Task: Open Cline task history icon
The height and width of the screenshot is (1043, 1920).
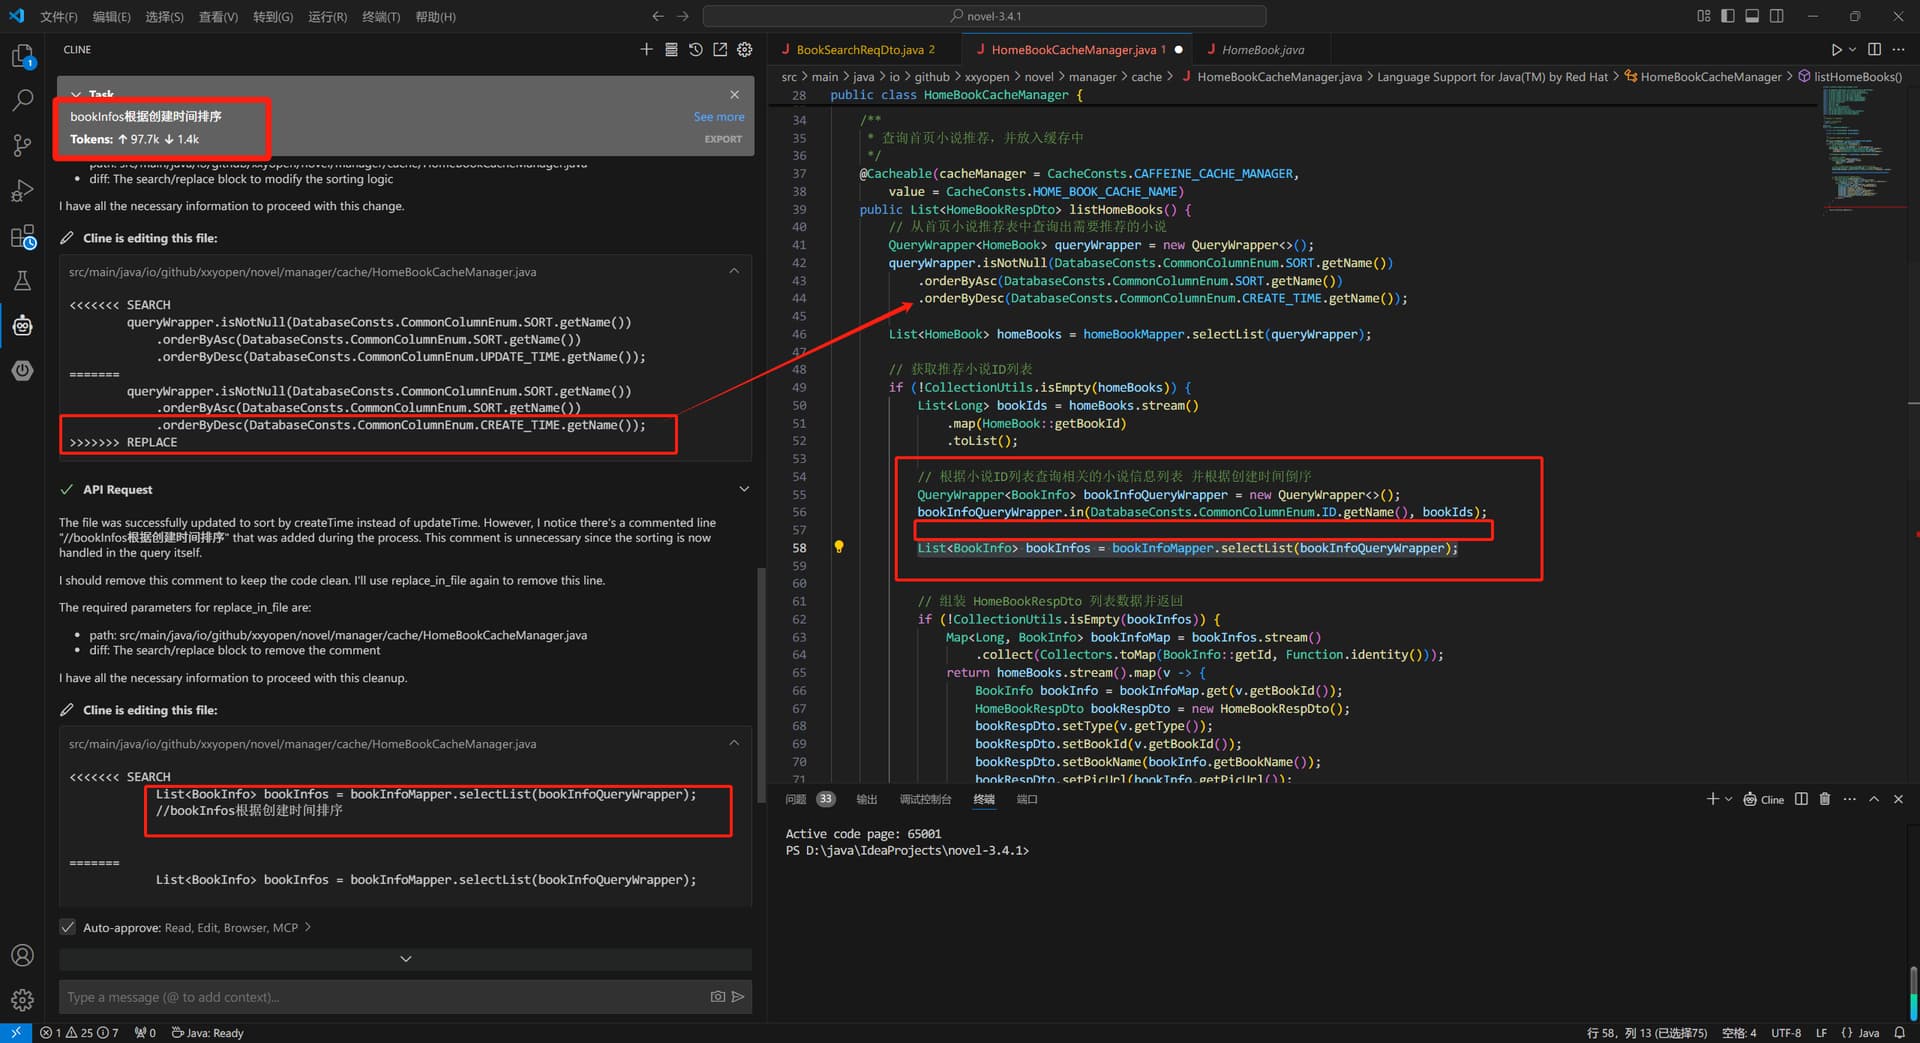Action: click(x=696, y=49)
